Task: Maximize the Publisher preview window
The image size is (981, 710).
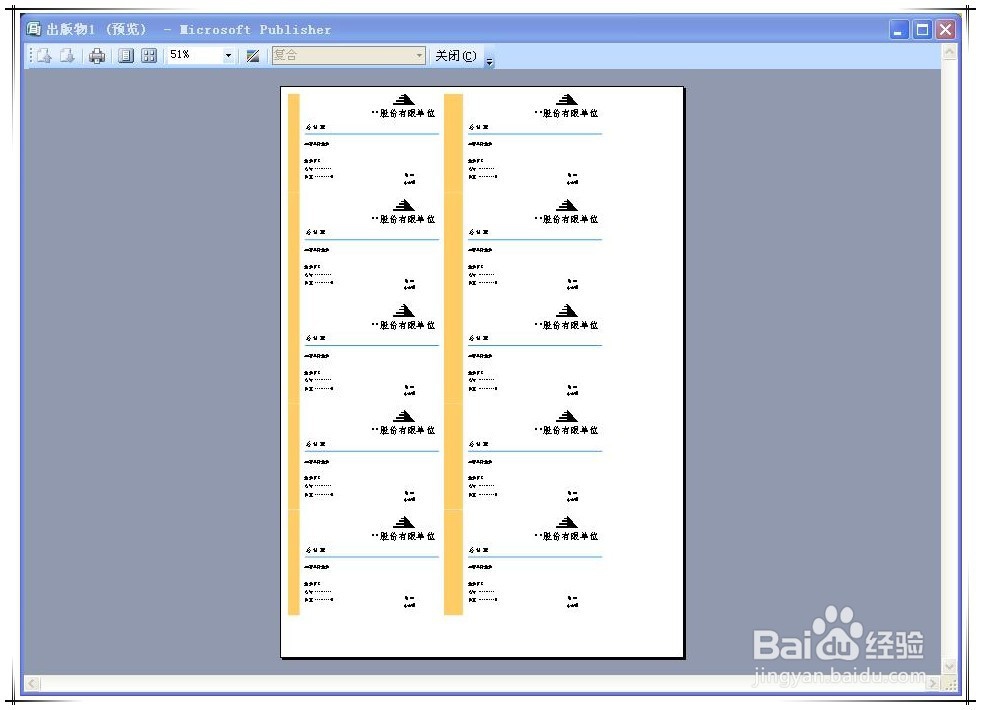Action: pos(922,29)
